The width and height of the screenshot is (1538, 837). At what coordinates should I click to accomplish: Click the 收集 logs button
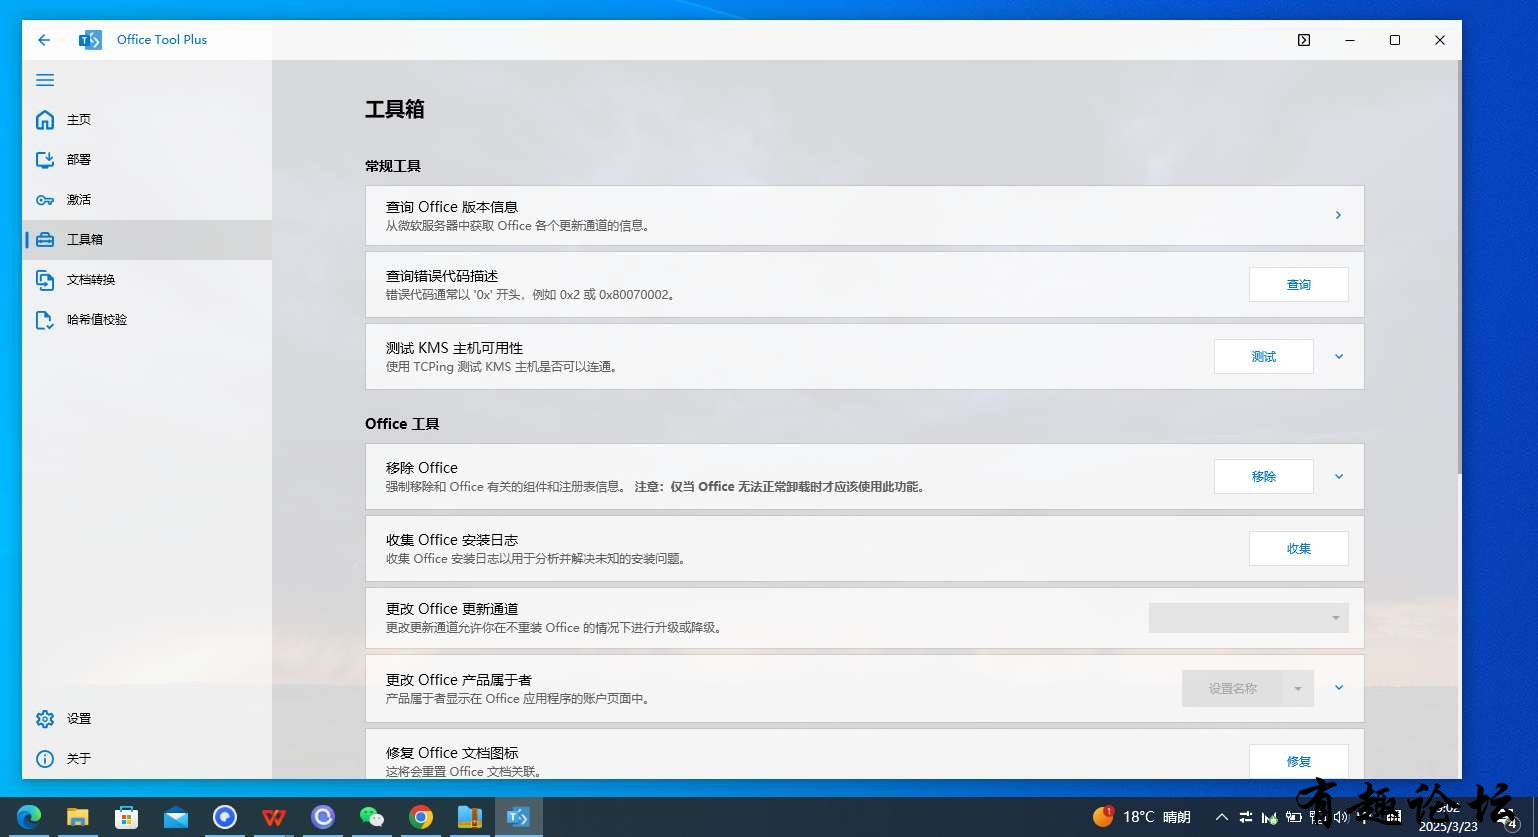1299,548
